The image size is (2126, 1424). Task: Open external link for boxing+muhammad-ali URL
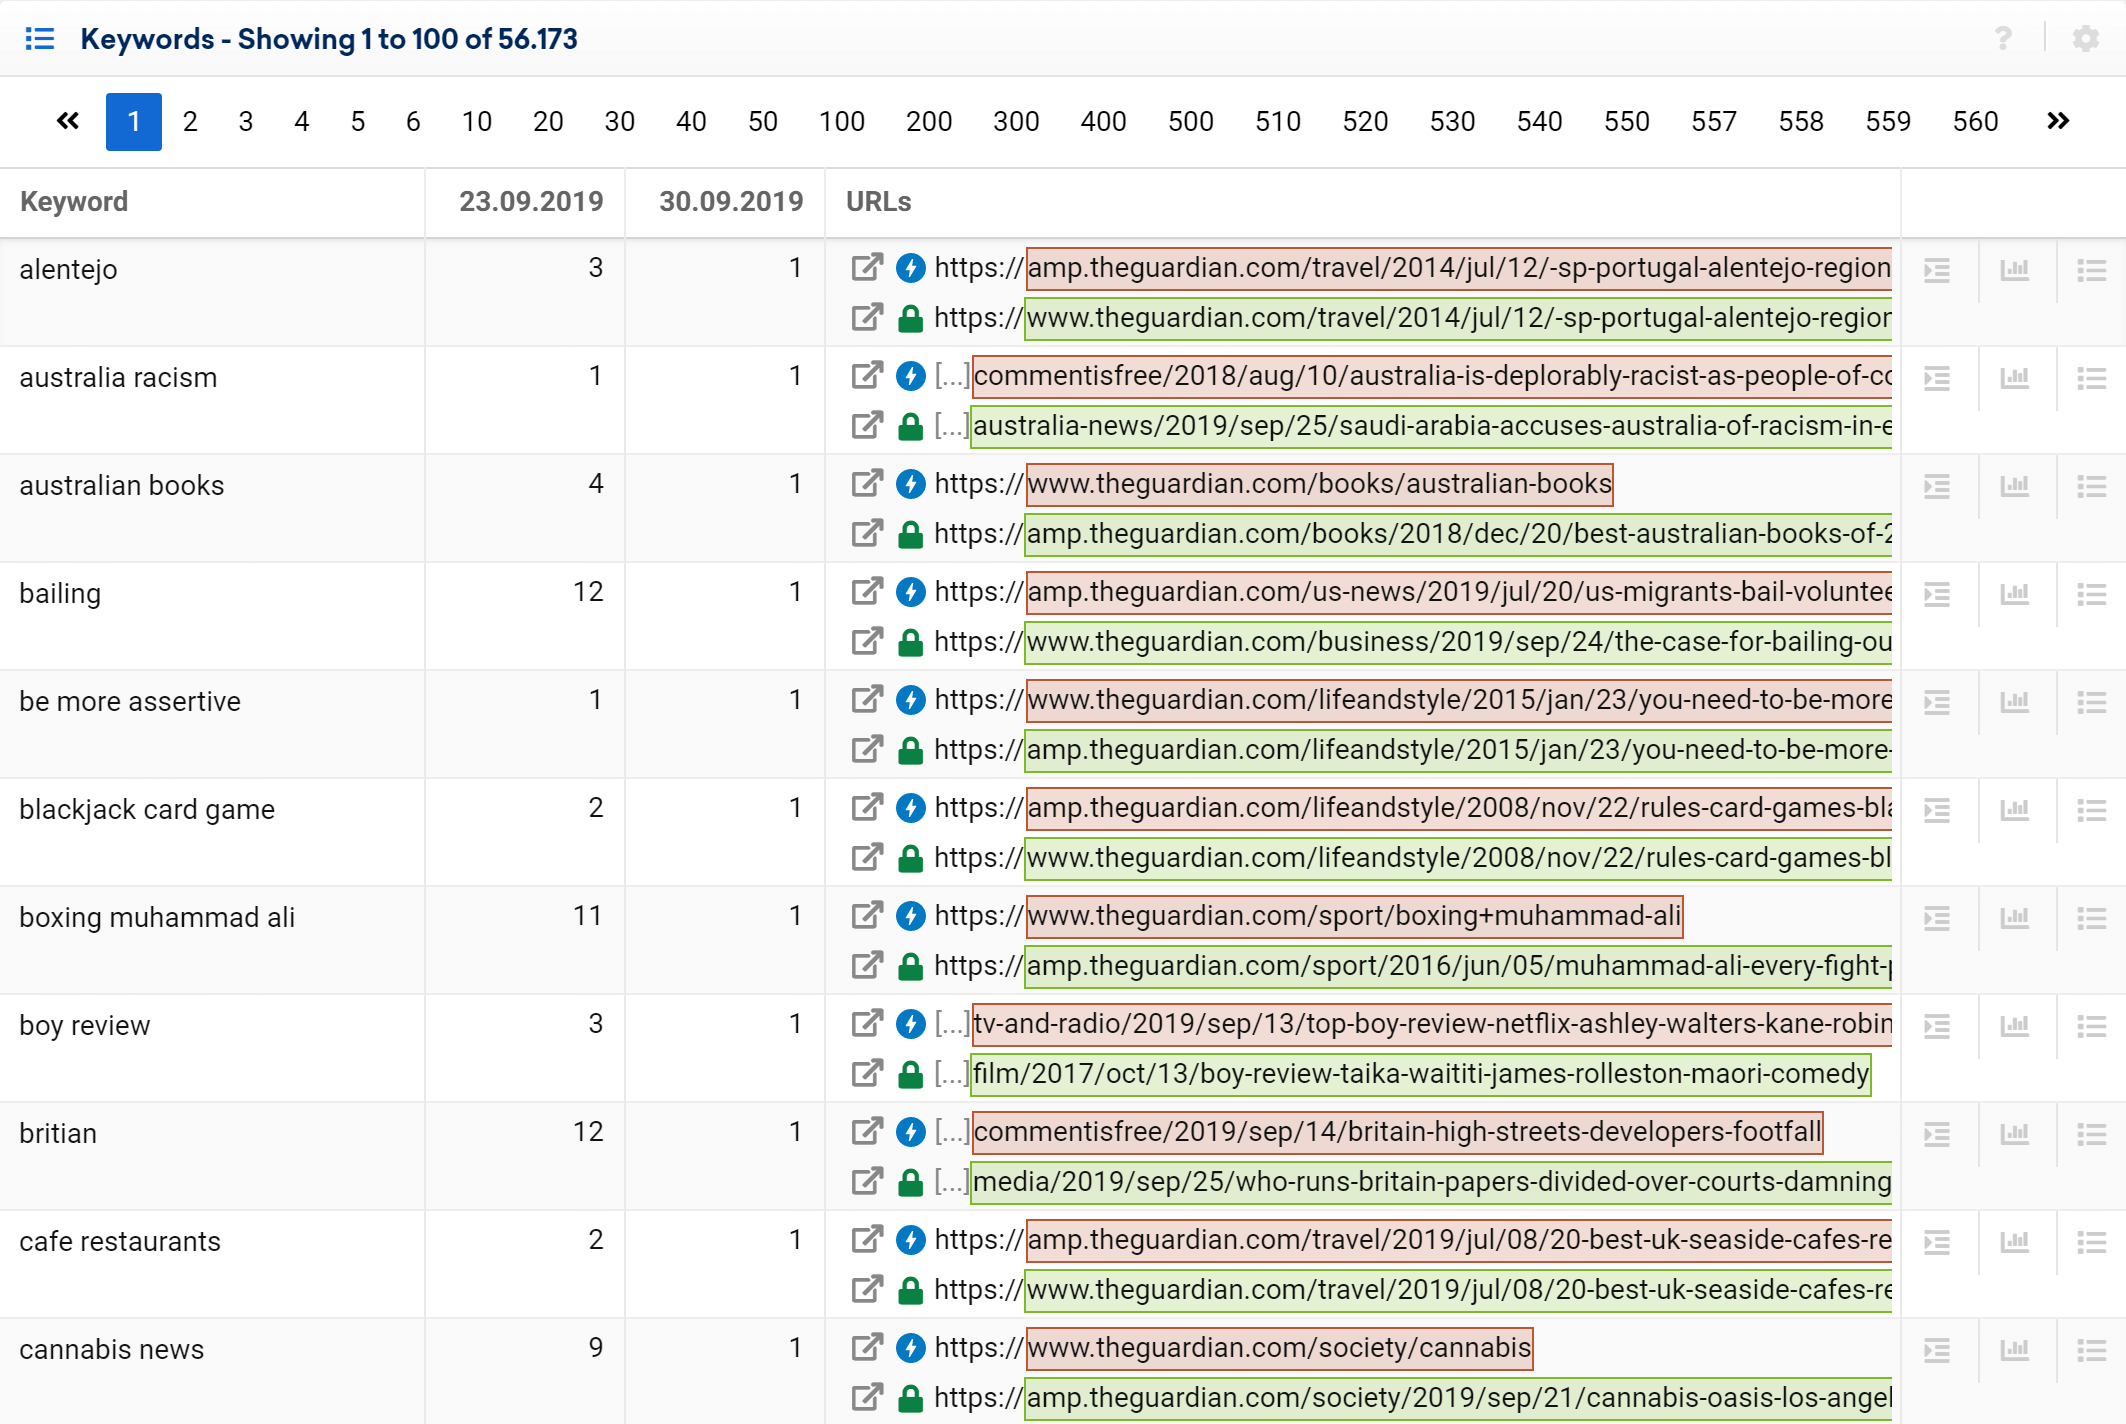click(x=867, y=916)
